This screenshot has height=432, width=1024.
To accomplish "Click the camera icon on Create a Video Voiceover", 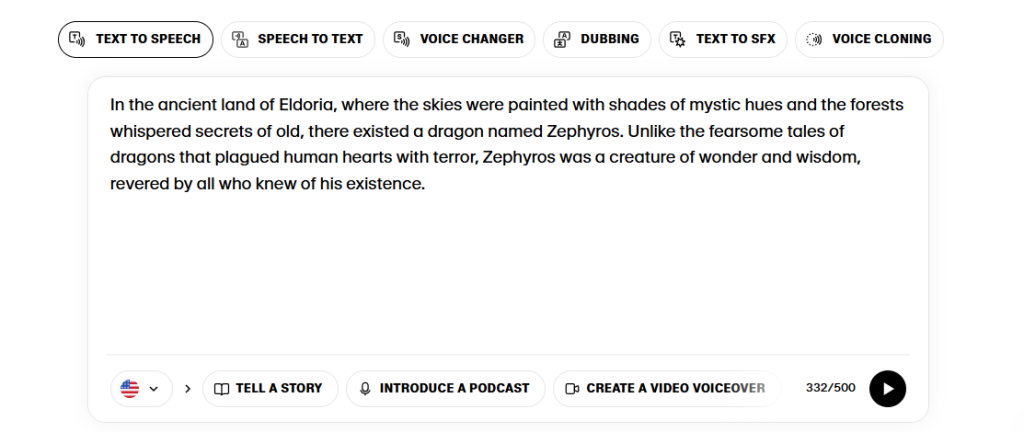I will [572, 389].
